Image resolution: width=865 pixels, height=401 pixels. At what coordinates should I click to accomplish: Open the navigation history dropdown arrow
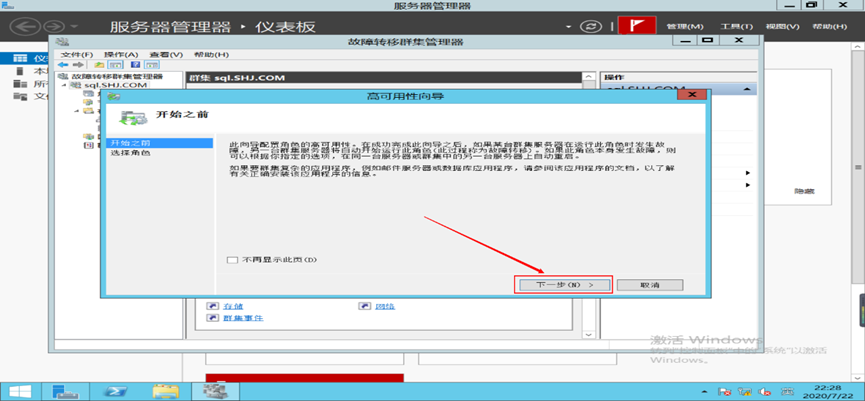[x=74, y=26]
